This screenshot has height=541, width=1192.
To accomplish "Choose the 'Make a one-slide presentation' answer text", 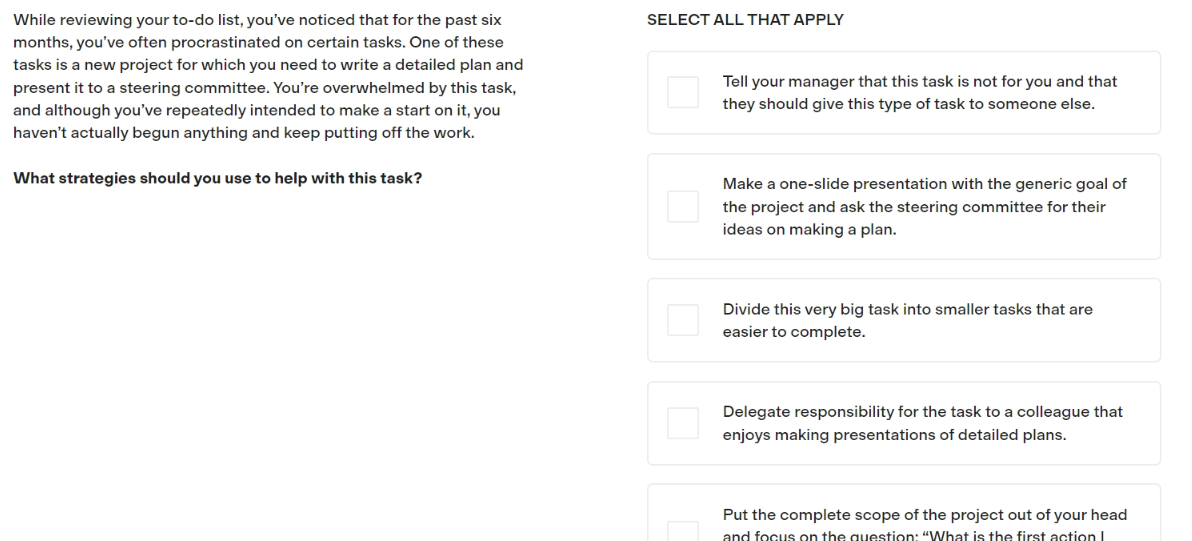I will [924, 207].
